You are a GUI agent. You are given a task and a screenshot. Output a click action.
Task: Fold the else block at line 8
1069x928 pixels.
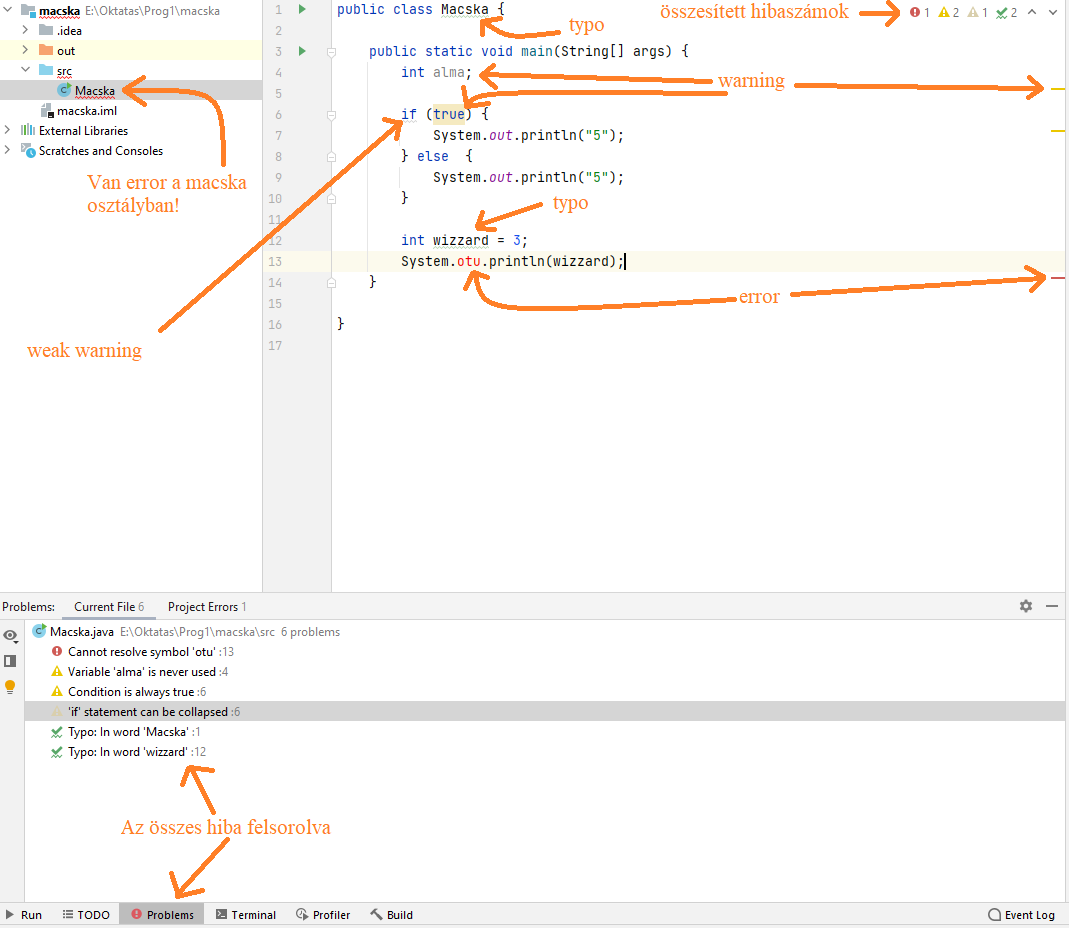331,157
